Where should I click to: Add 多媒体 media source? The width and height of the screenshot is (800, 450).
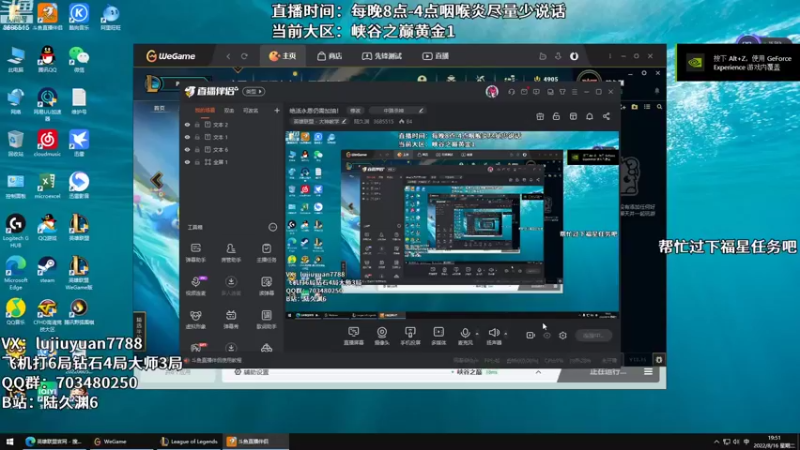pyautogui.click(x=438, y=336)
